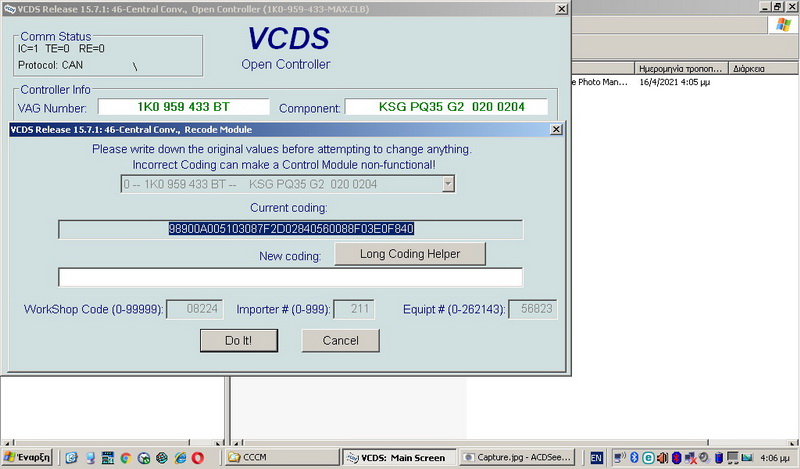Click the red Bluetooth tray icon
Image resolution: width=800 pixels, height=469 pixels.
click(x=677, y=458)
